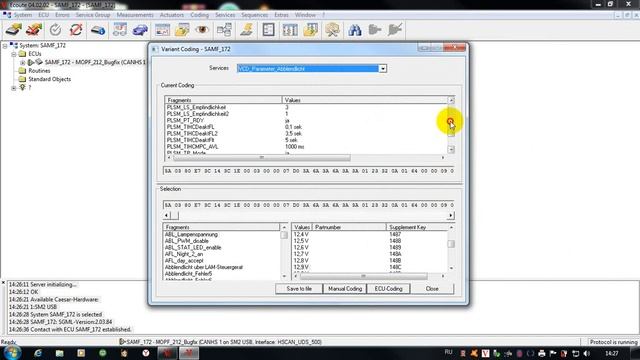Viewport: 640px width, 360px height.
Task: Click the binary columns toolbar icon
Action: (290, 30)
